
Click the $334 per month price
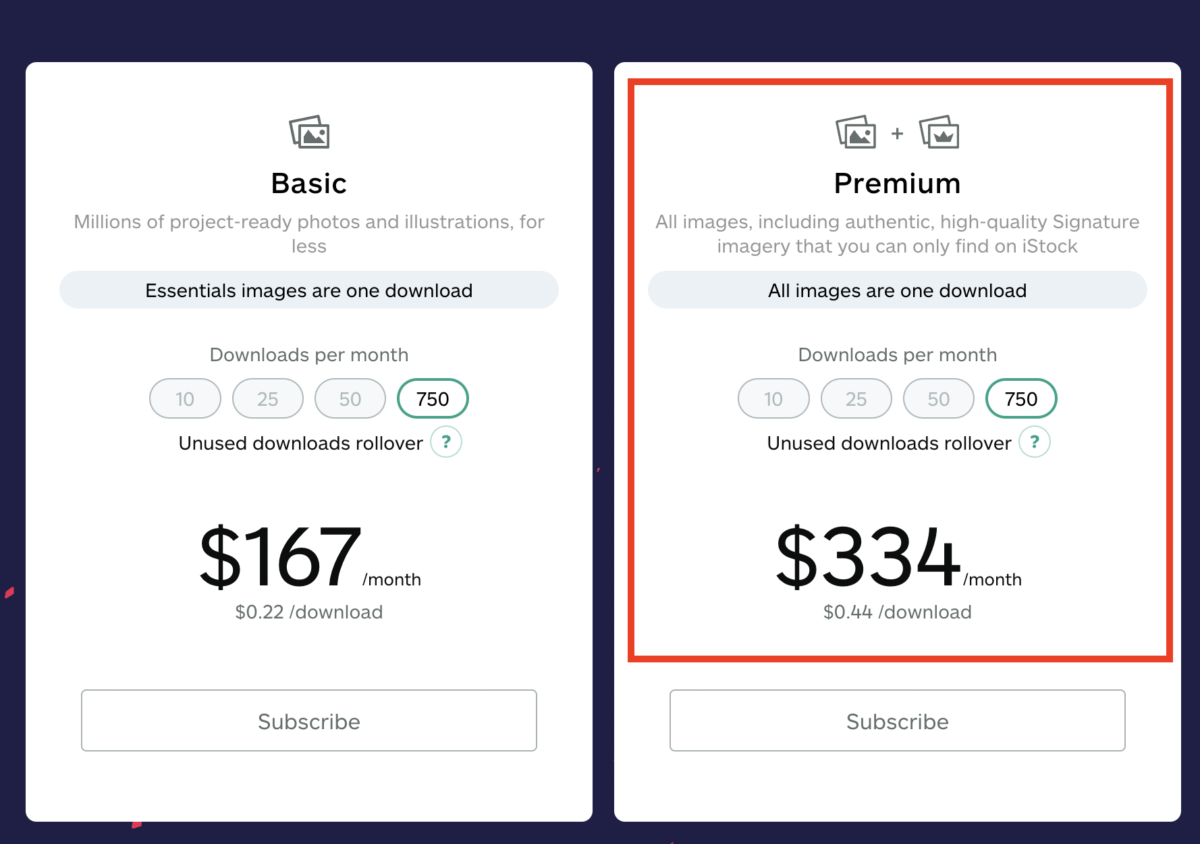click(869, 558)
